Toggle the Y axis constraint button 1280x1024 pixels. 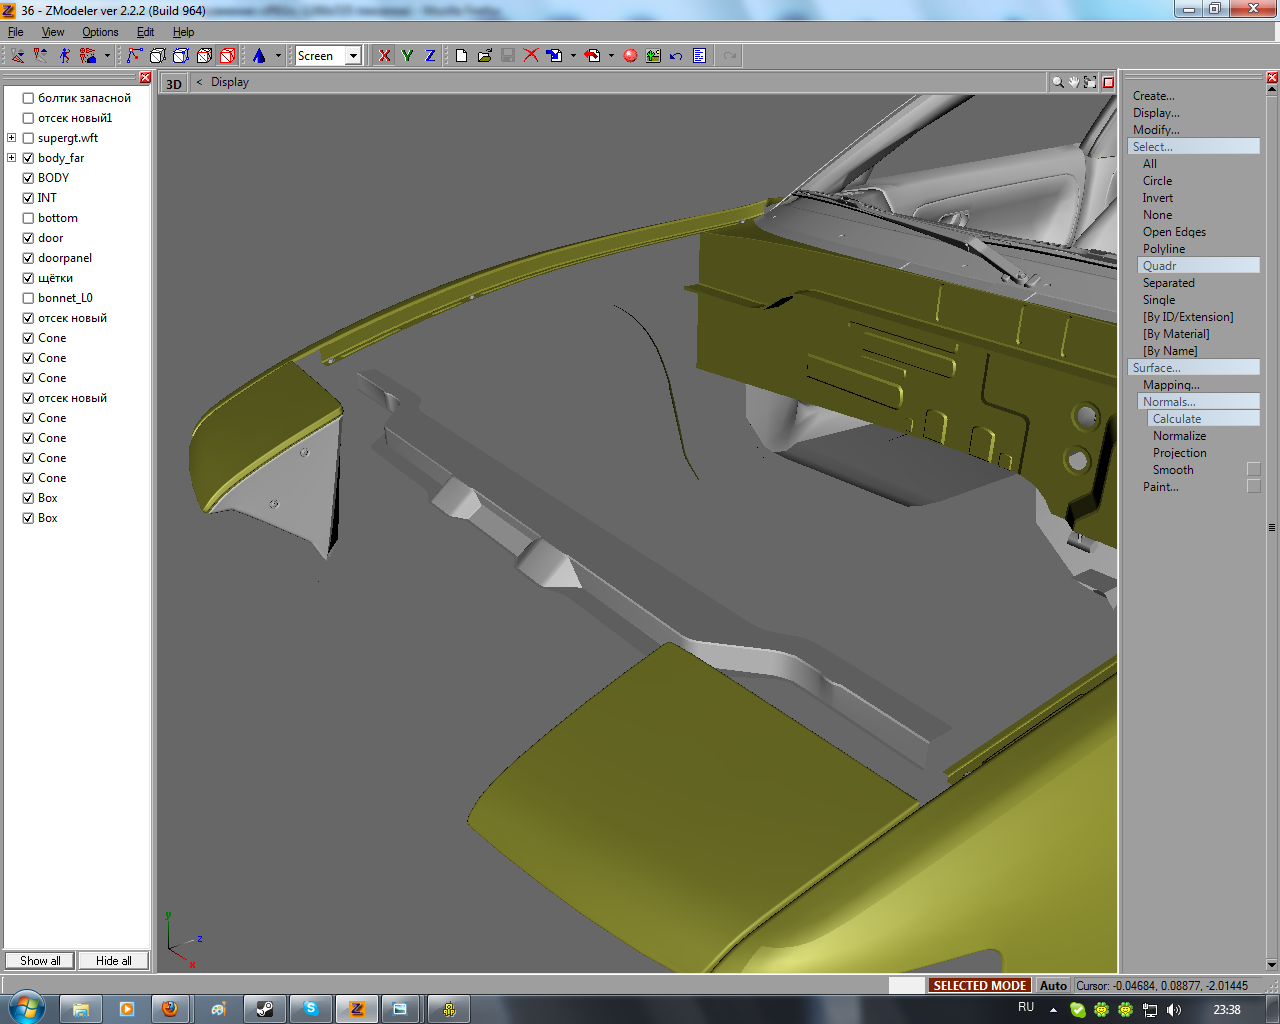407,56
